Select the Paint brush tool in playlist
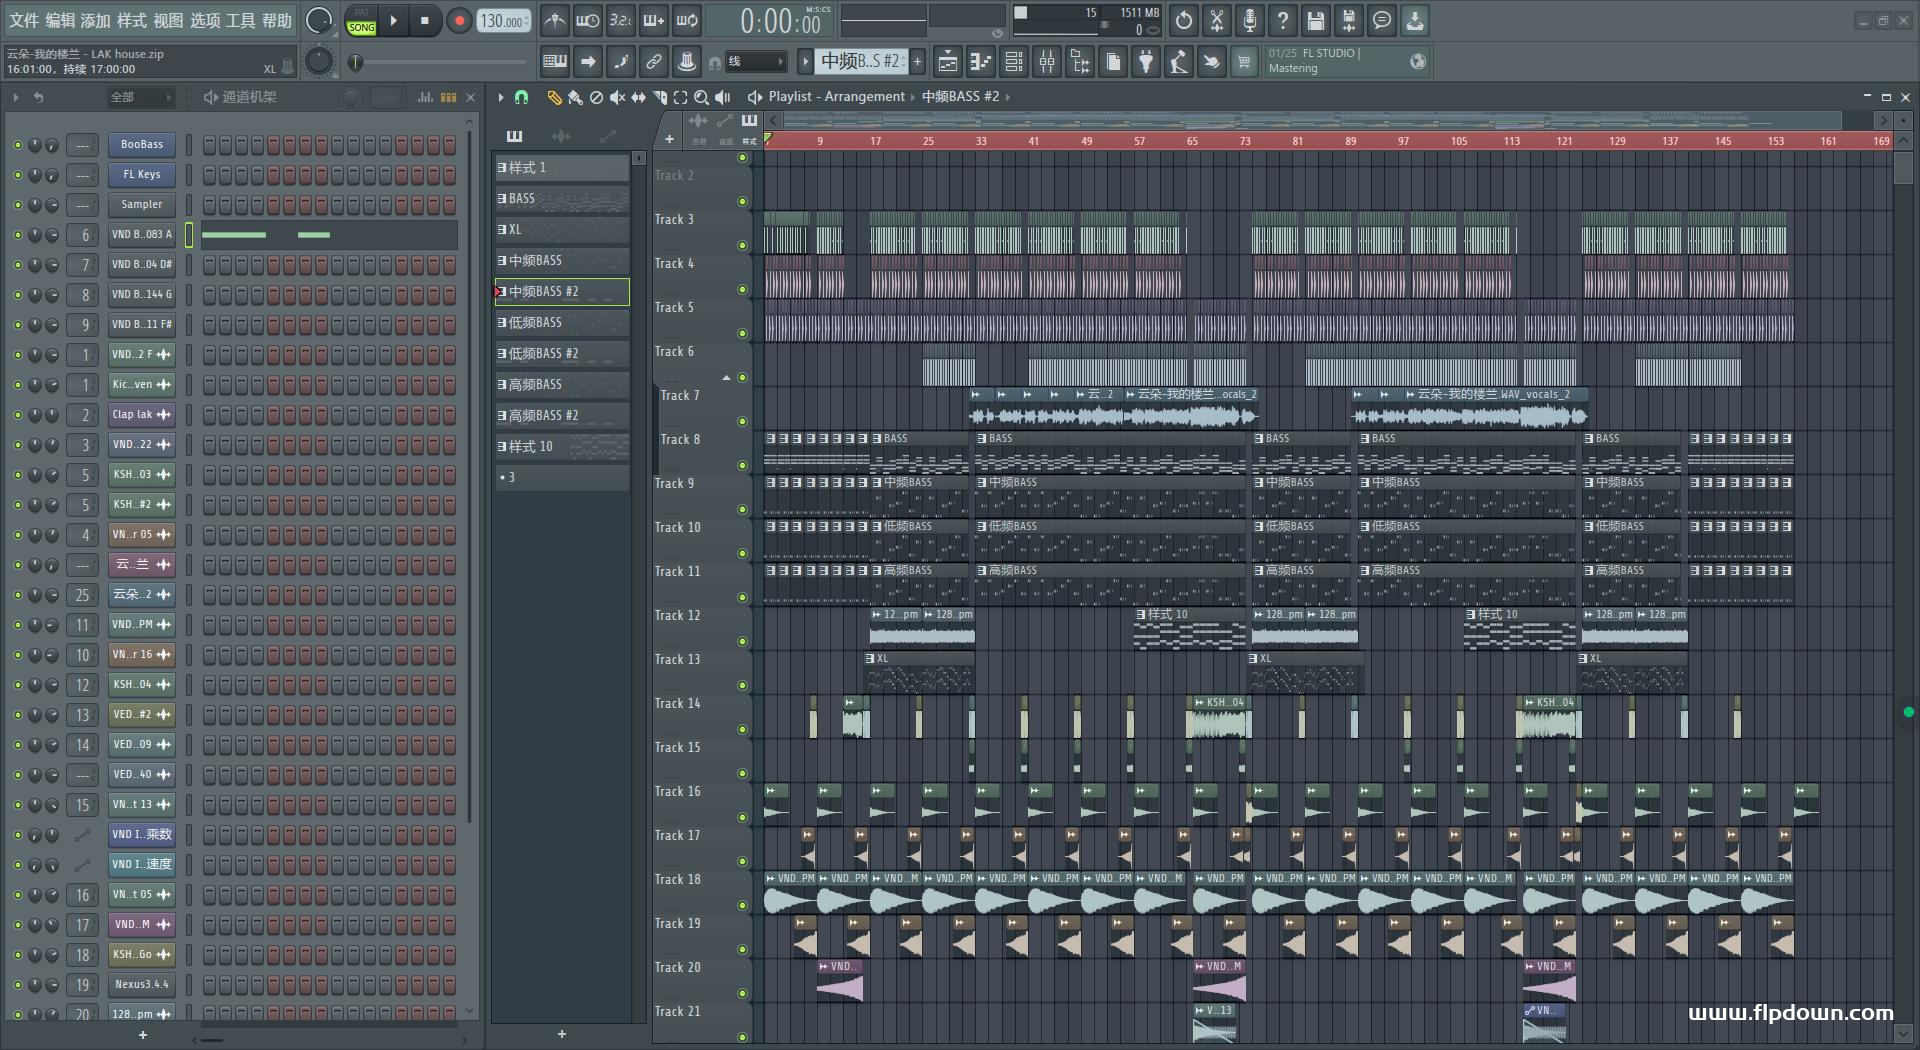 575,97
